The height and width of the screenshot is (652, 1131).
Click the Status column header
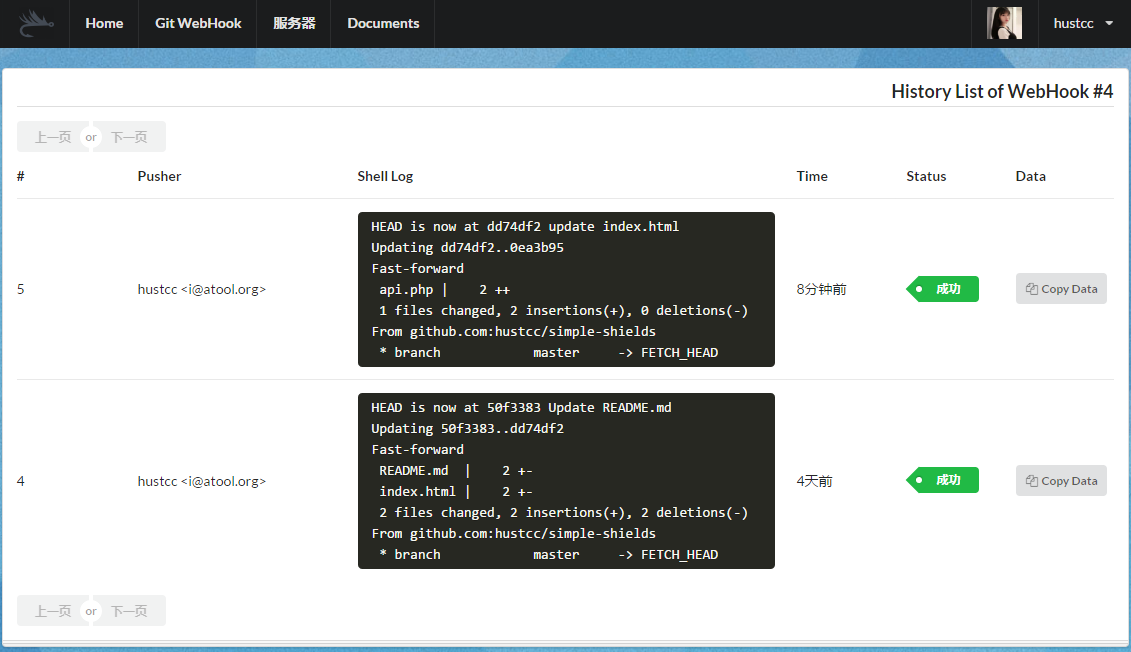click(926, 176)
